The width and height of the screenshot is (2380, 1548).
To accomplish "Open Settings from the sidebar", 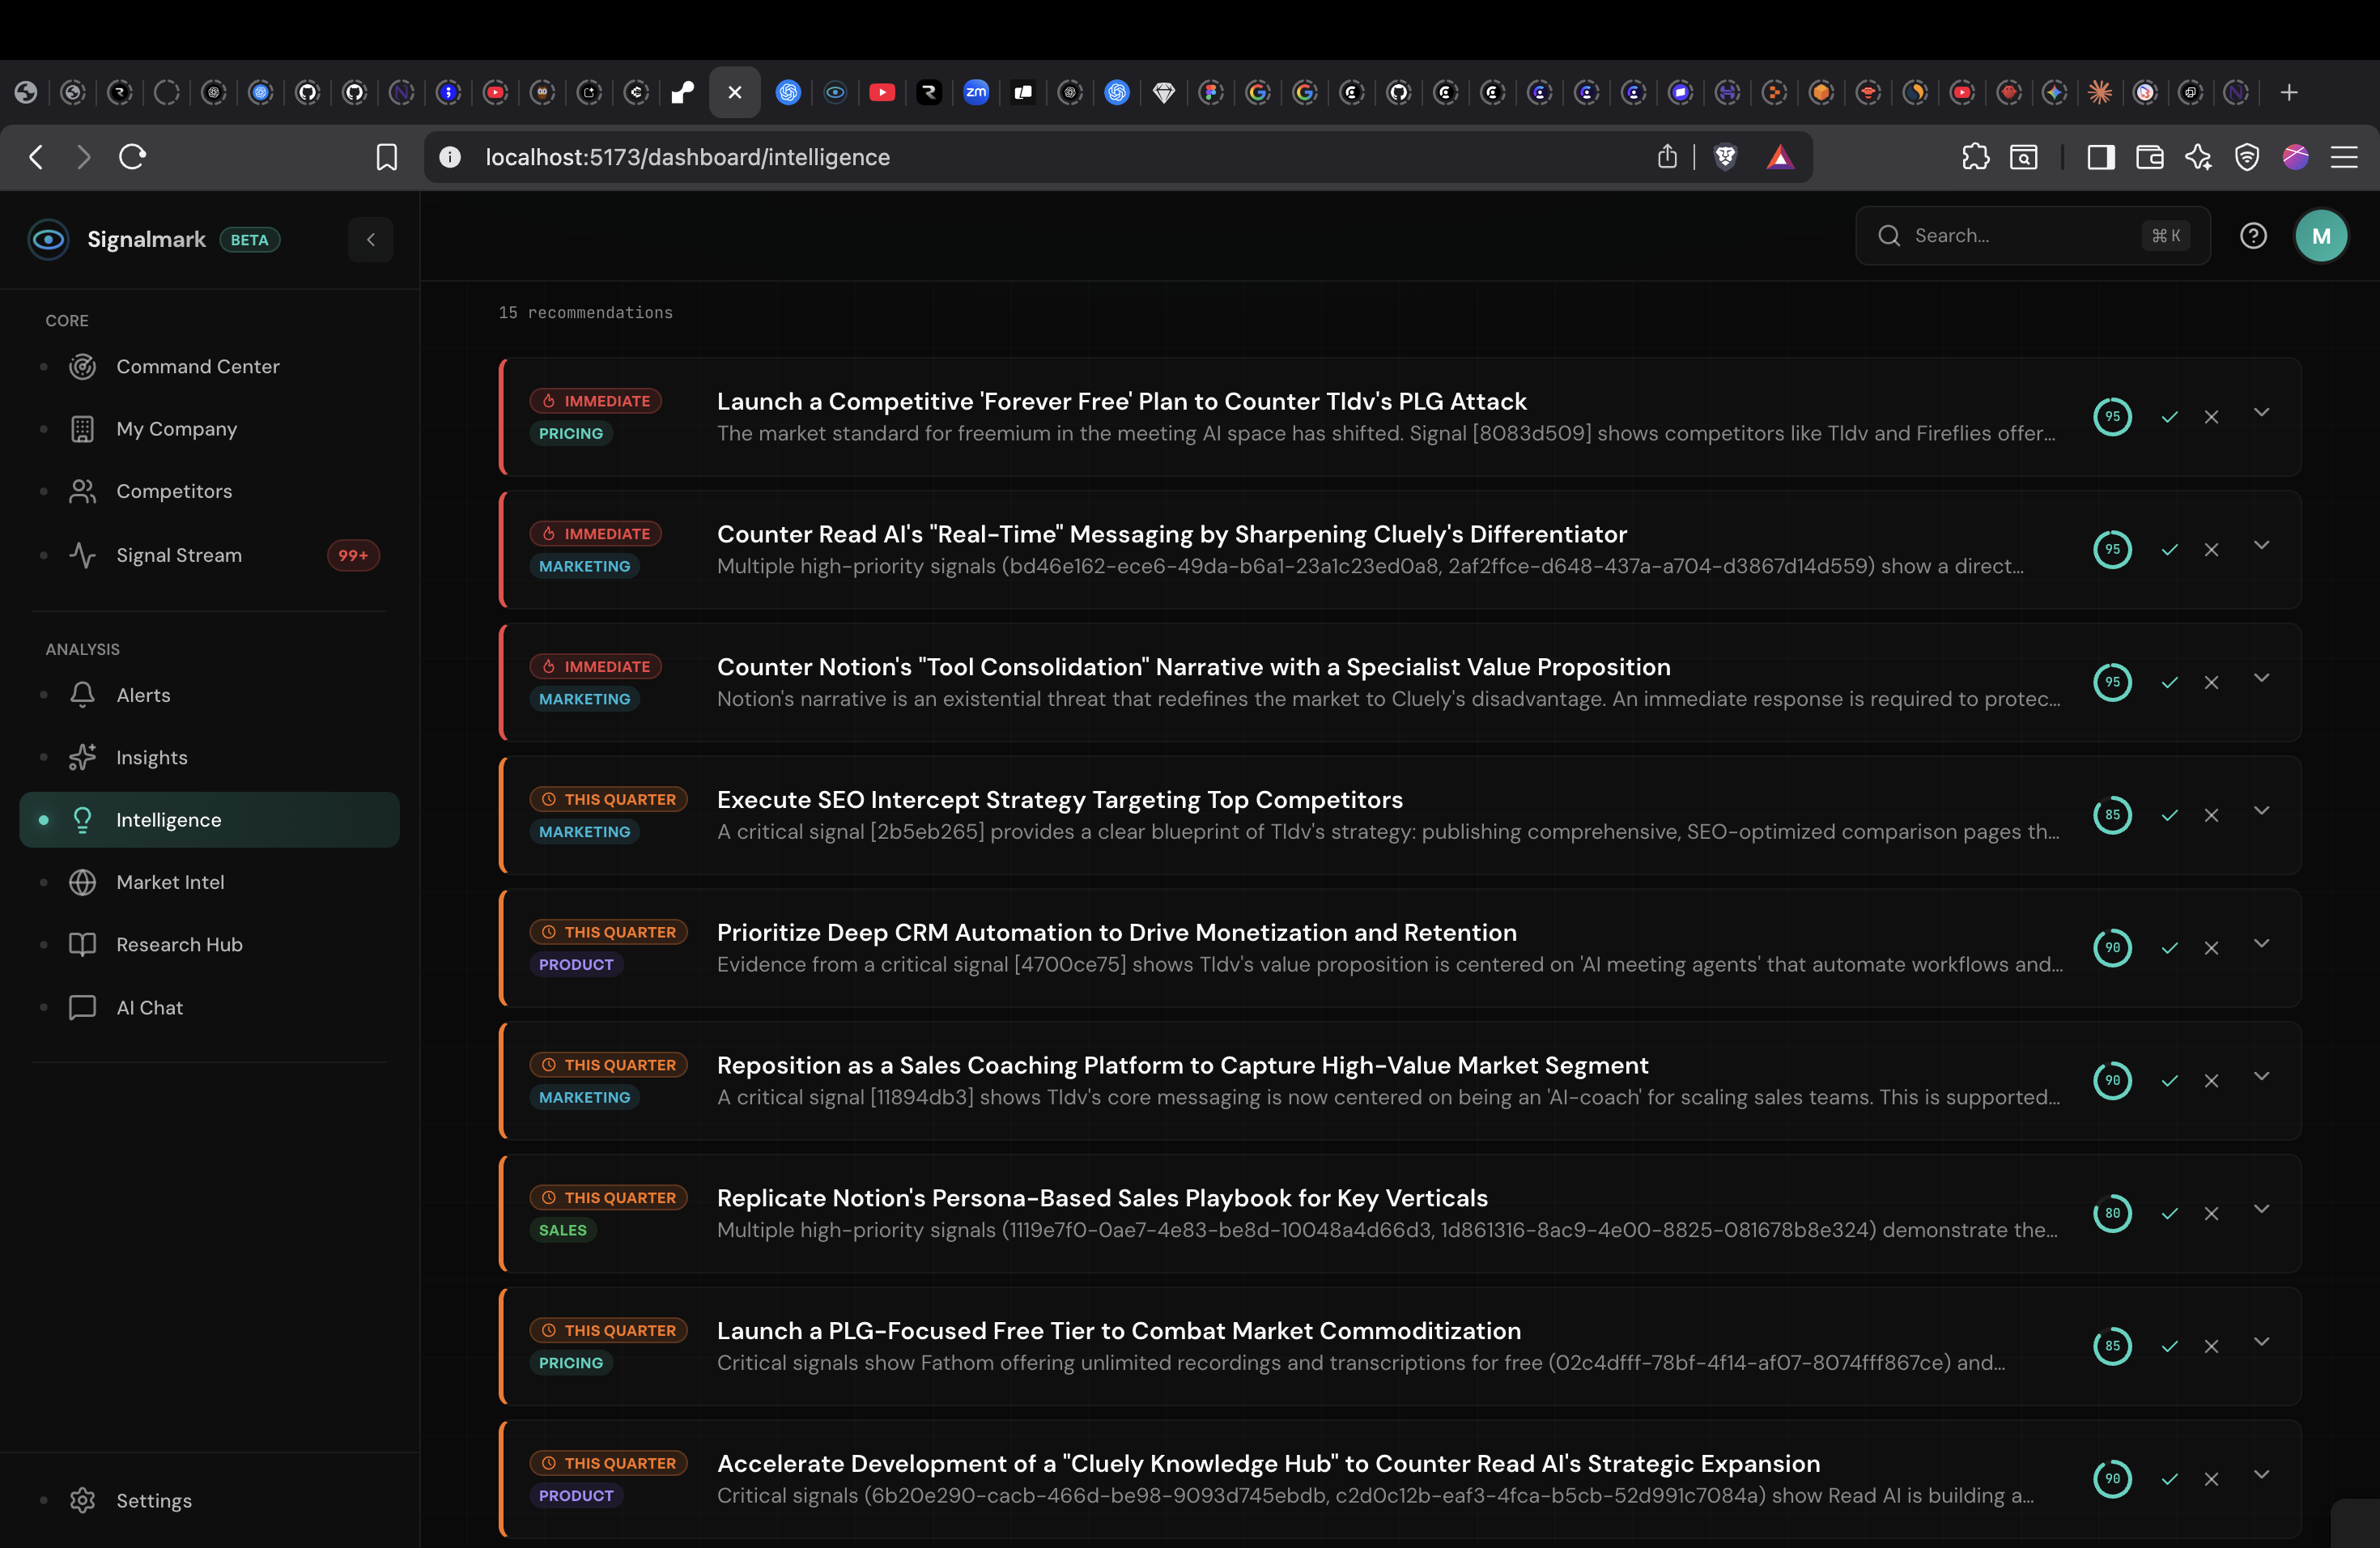I will point(154,1500).
